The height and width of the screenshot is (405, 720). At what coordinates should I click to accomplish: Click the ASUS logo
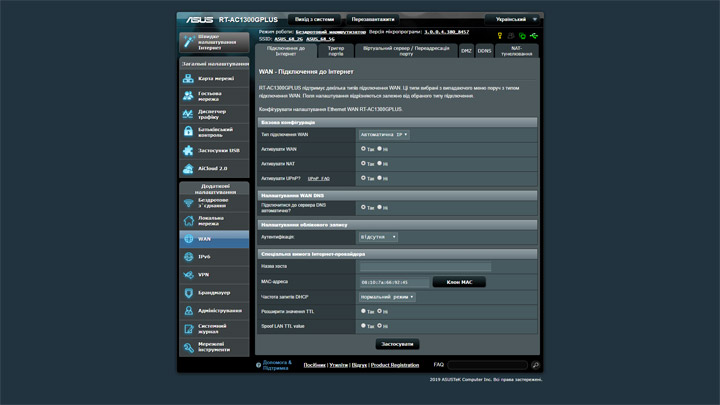point(200,20)
